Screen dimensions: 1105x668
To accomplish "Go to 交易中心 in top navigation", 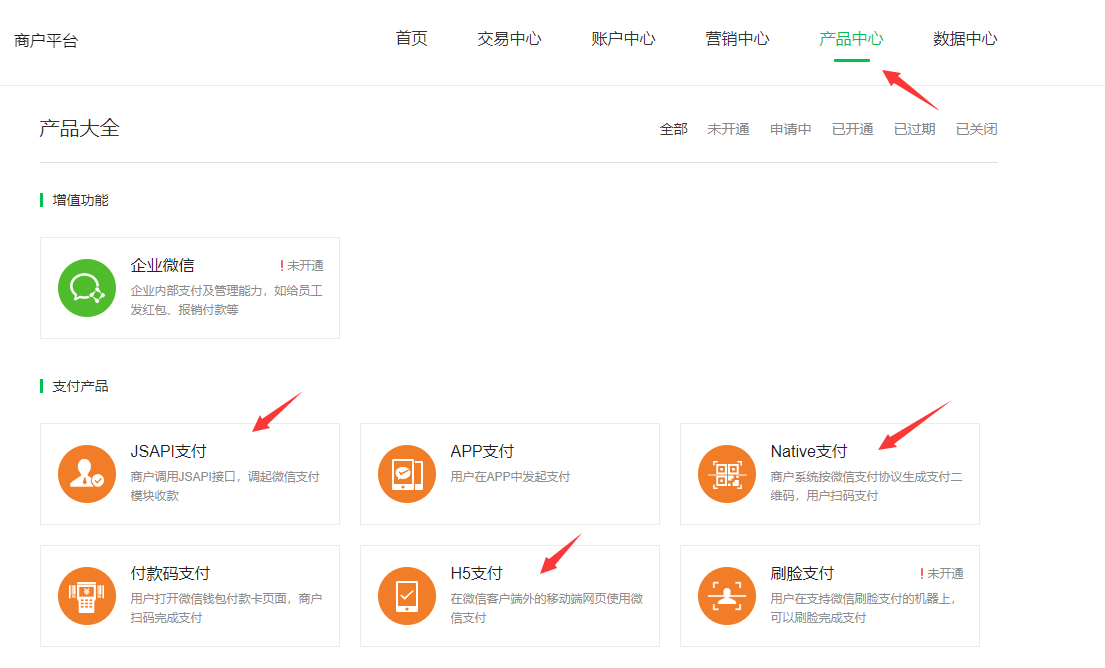I will tap(509, 39).
